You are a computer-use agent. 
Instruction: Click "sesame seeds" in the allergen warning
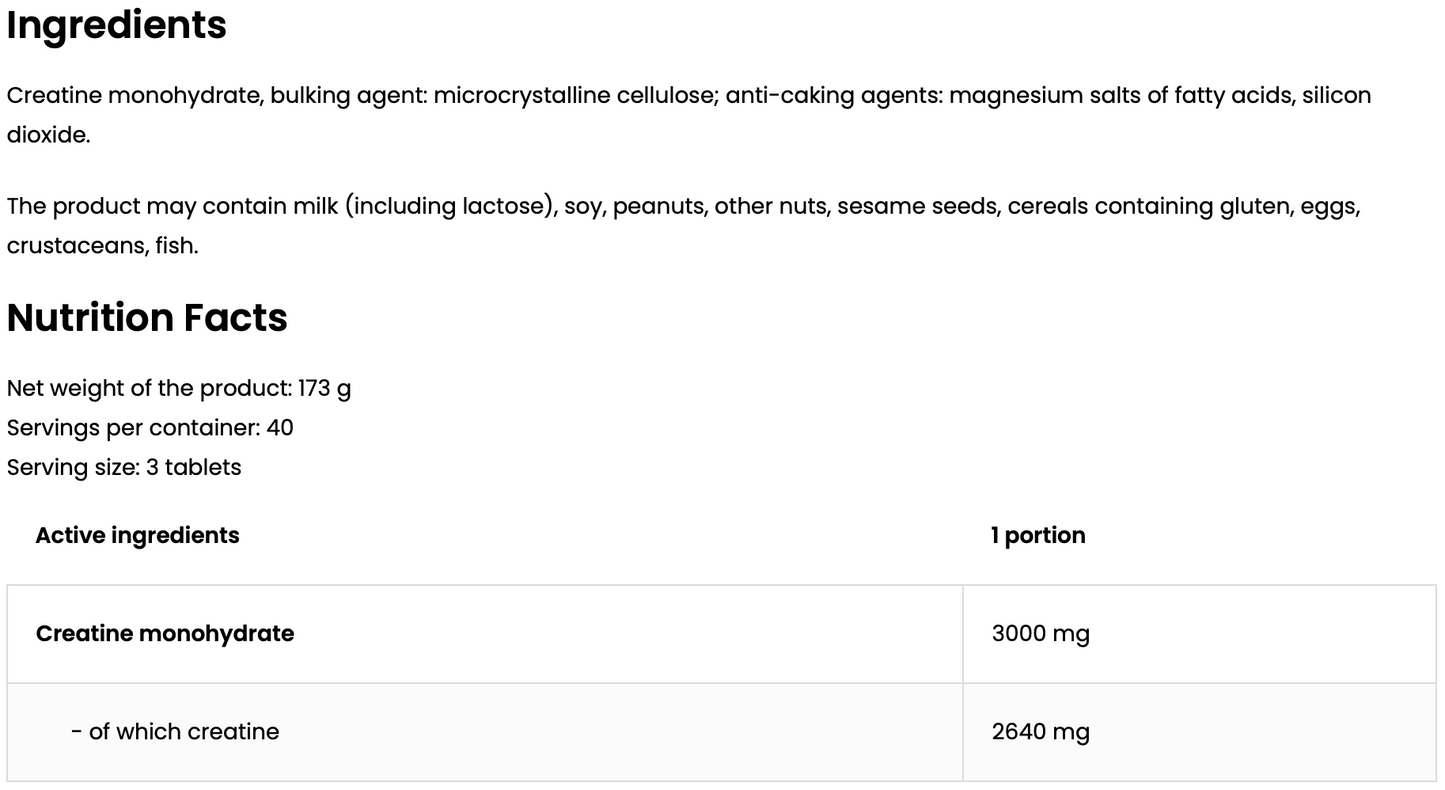916,207
